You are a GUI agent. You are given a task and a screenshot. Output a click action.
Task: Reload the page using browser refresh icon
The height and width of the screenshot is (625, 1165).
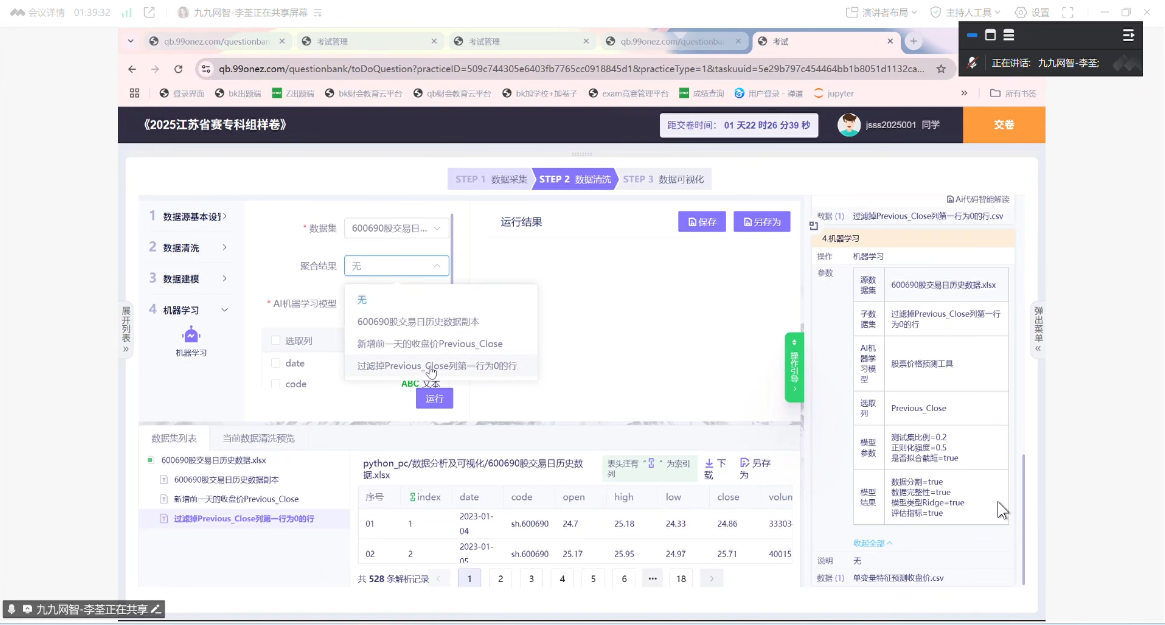[178, 69]
